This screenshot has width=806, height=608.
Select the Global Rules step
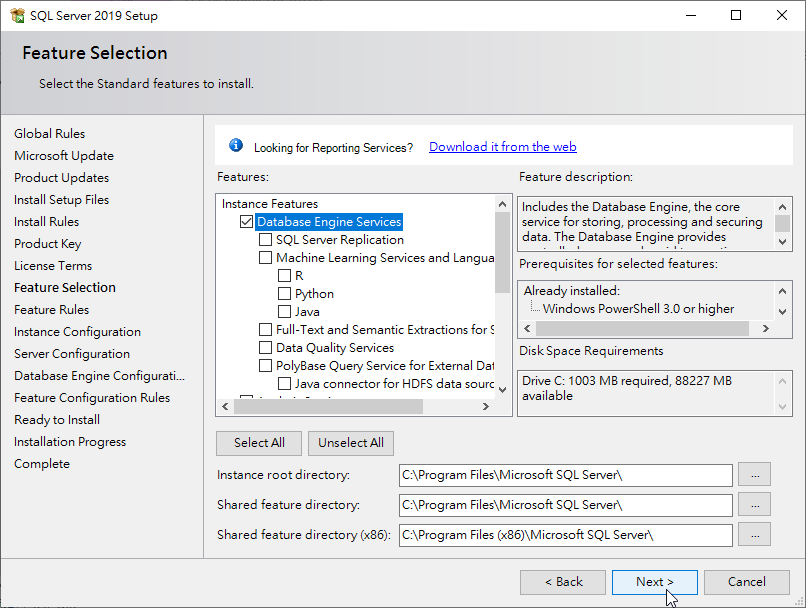49,134
